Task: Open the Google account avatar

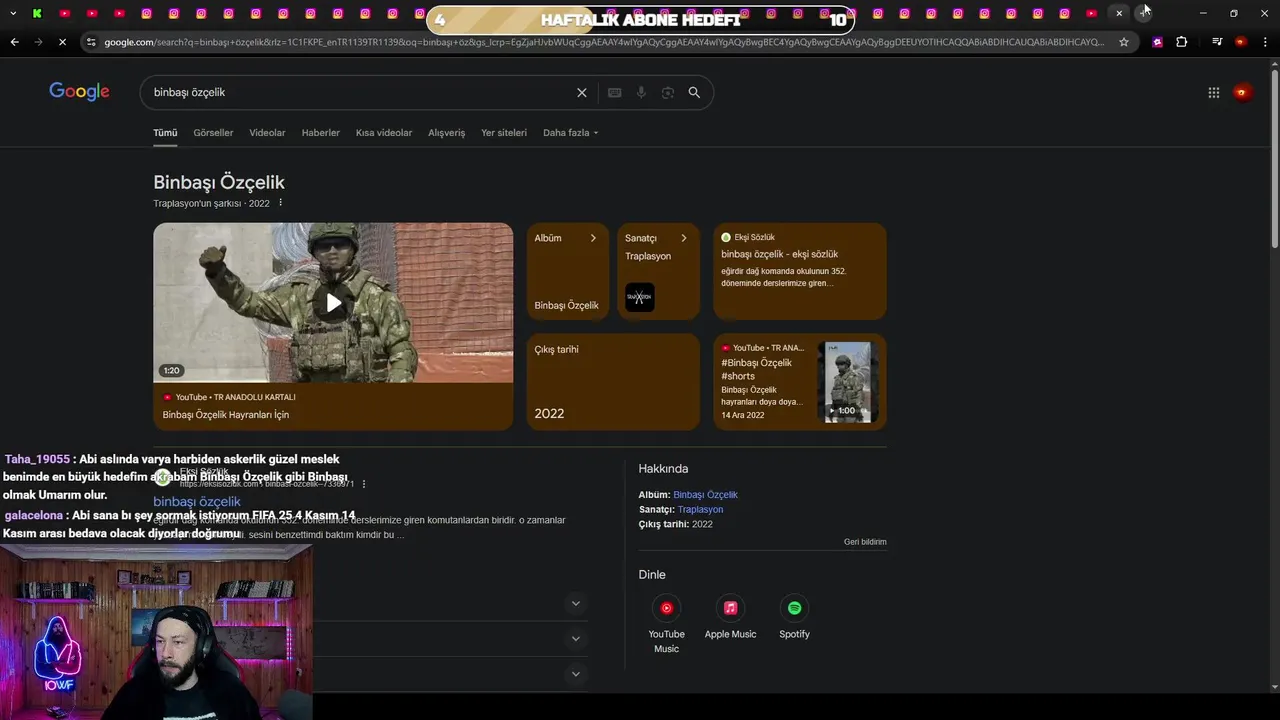Action: click(1243, 92)
